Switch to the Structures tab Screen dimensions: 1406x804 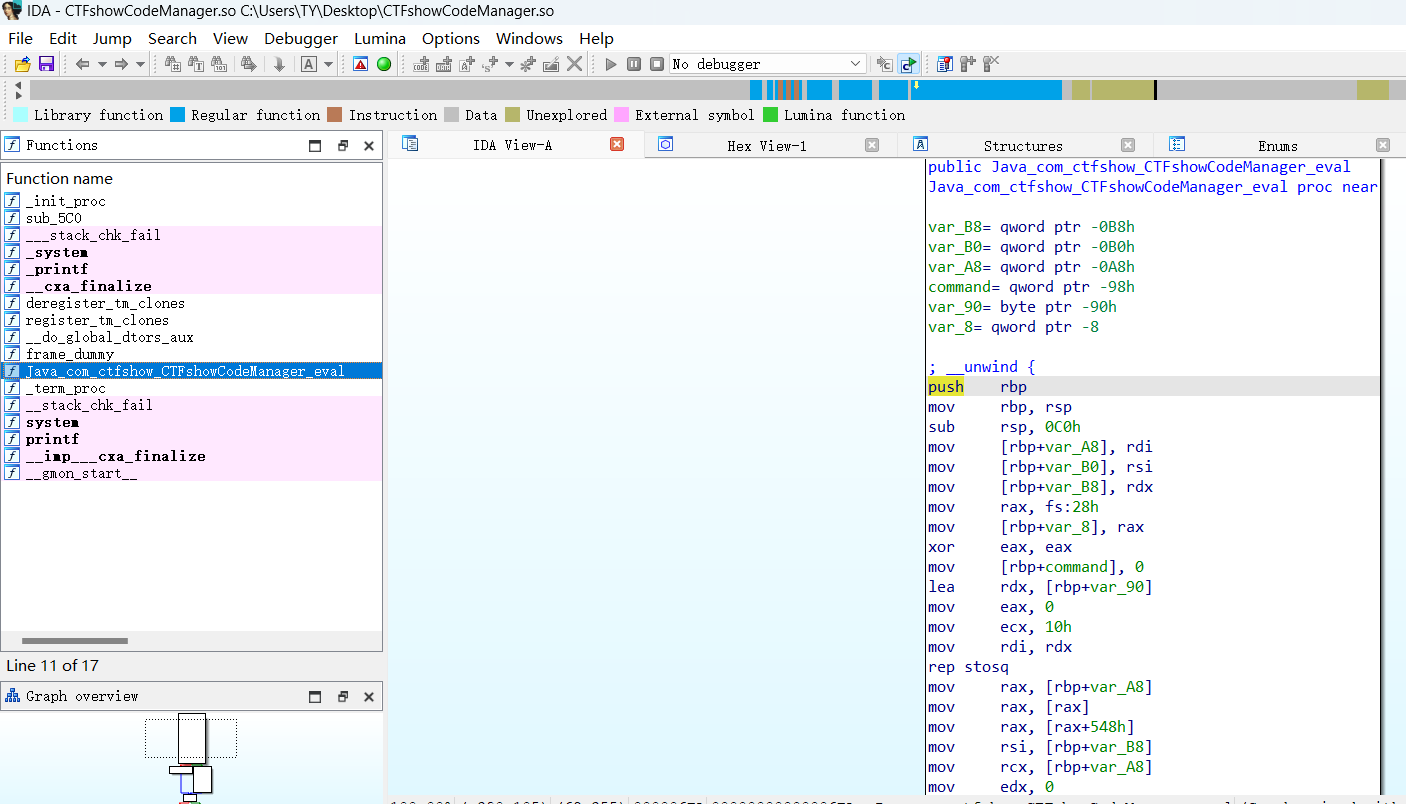pyautogui.click(x=1022, y=145)
